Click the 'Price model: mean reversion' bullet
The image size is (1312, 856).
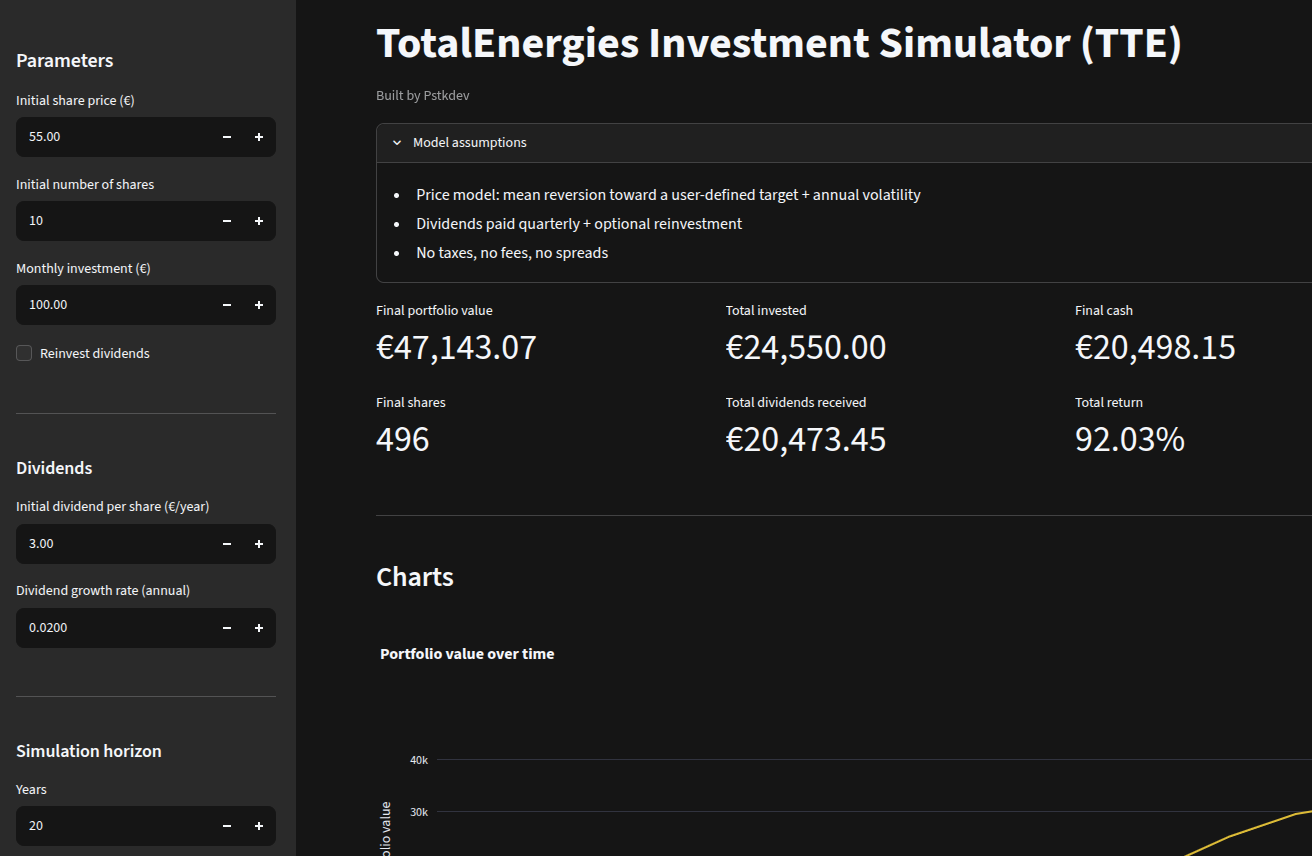668,195
